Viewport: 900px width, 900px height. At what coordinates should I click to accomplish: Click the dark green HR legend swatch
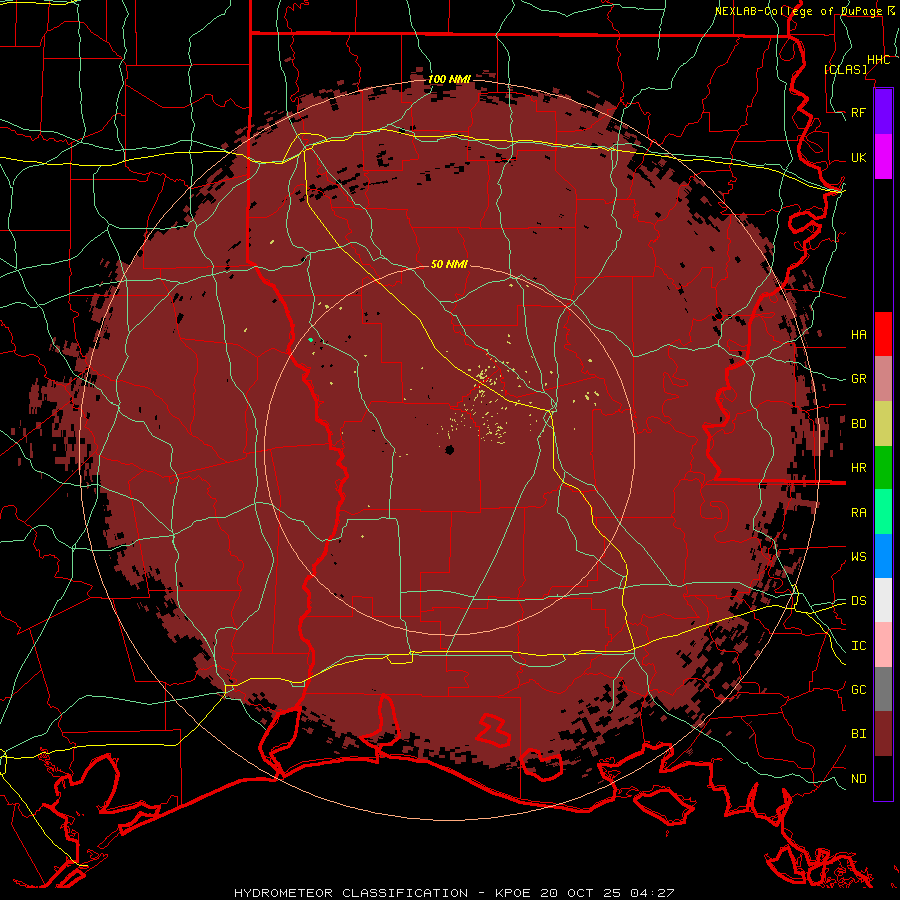pos(883,468)
